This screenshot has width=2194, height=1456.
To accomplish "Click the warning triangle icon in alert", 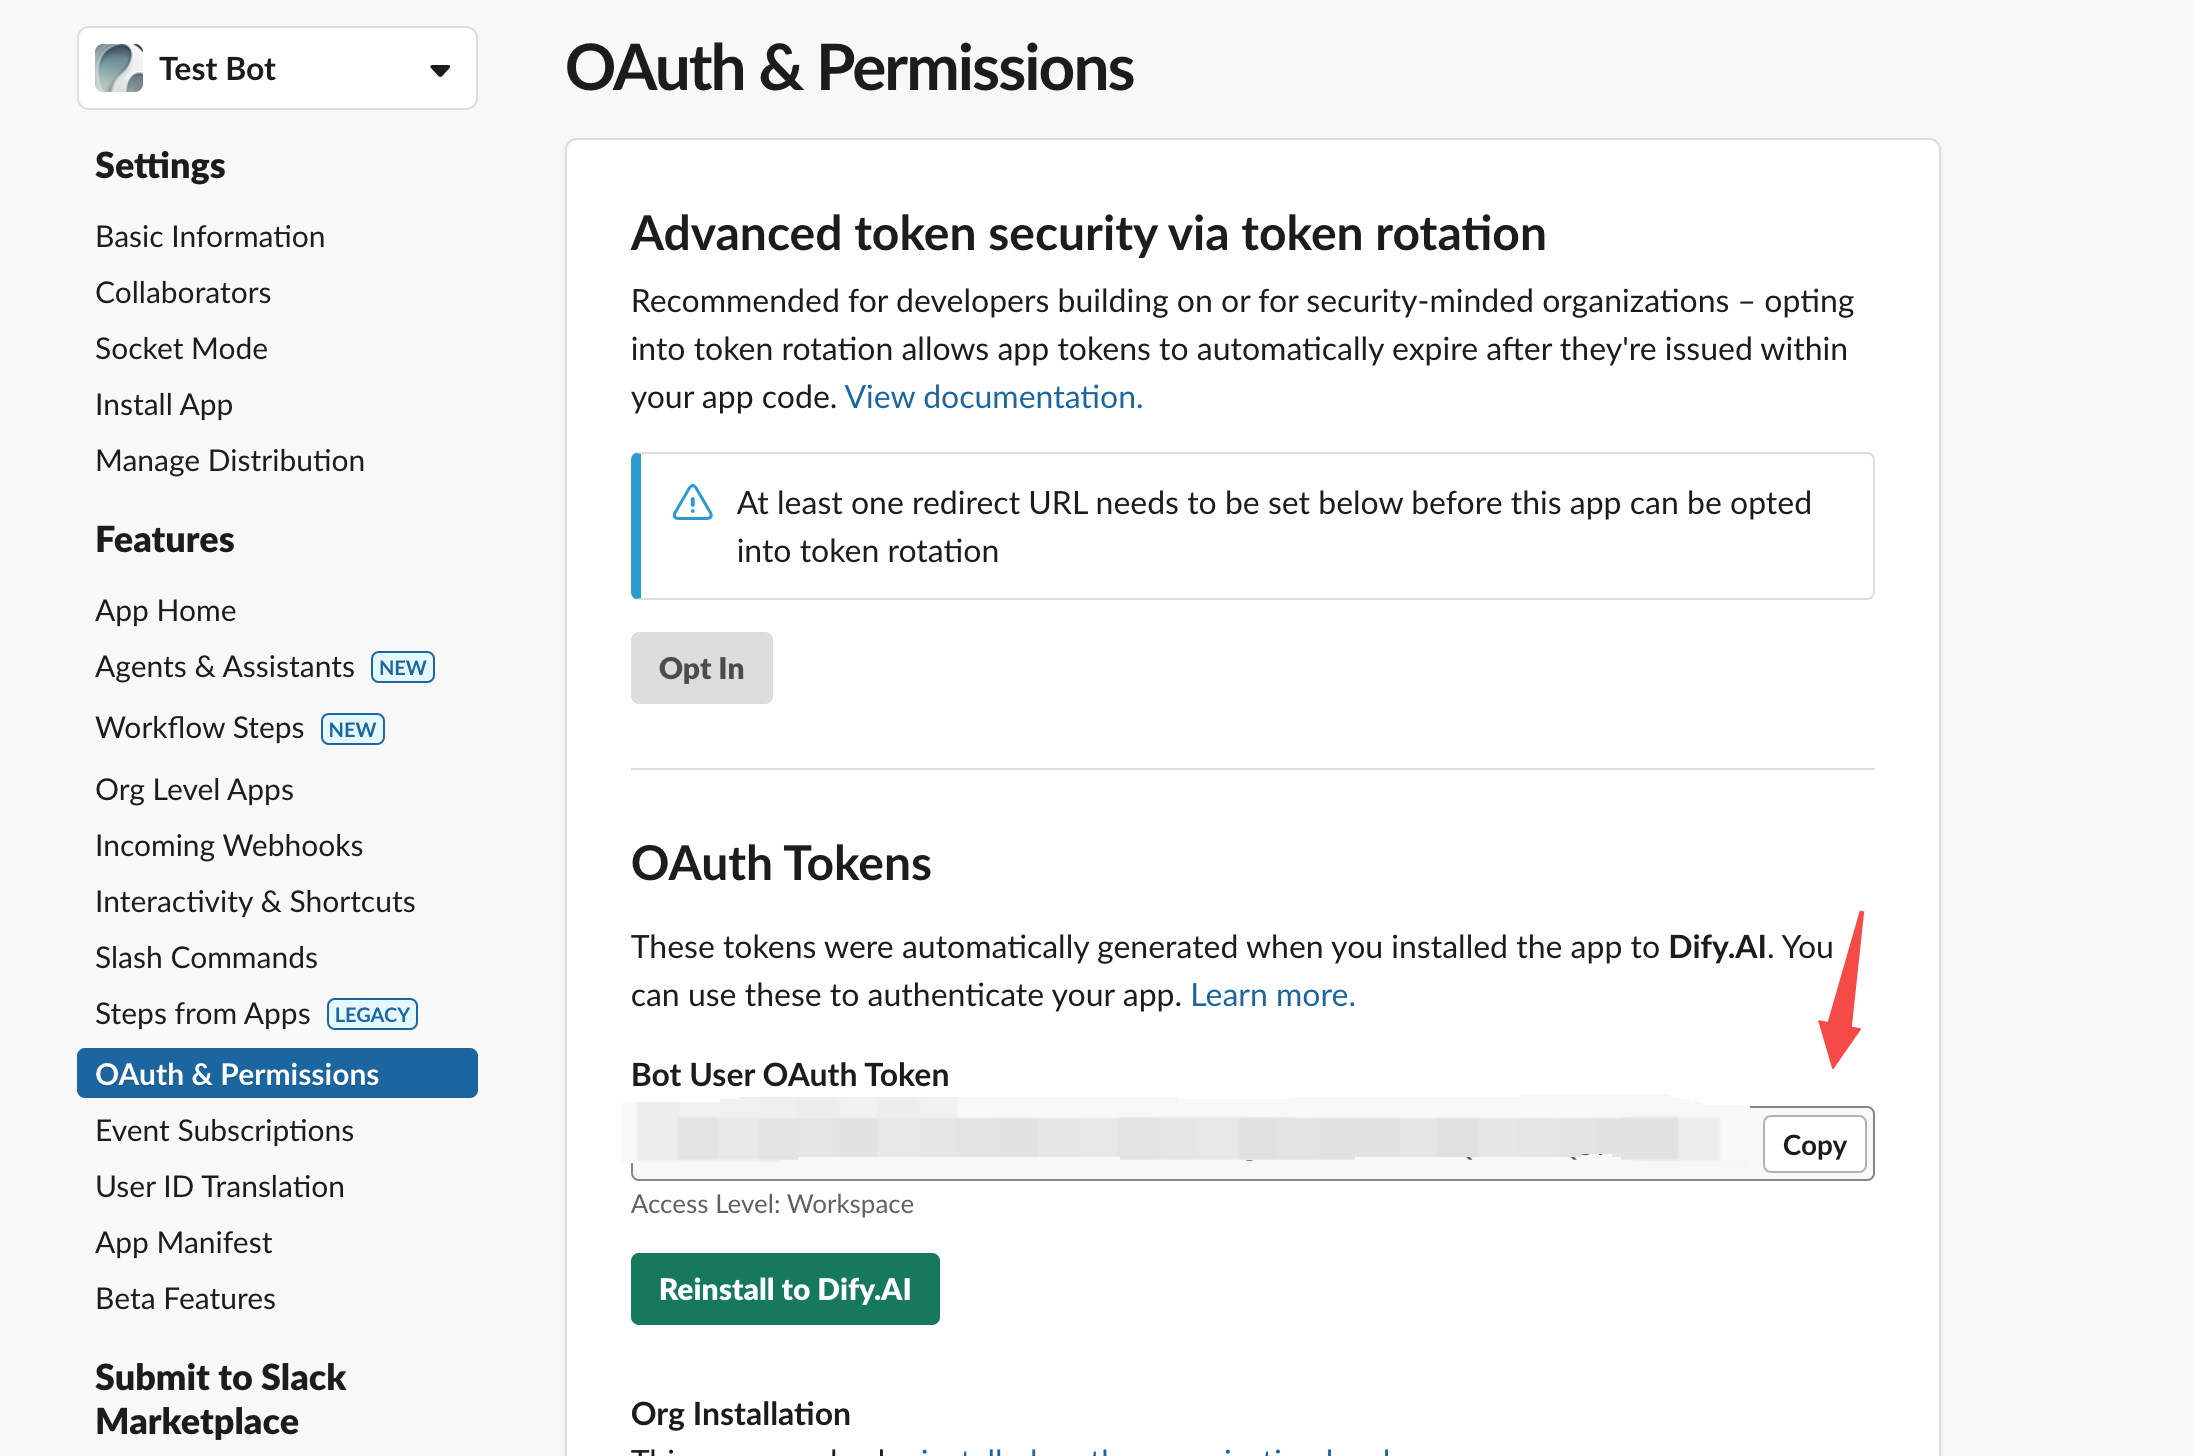I will click(x=692, y=502).
